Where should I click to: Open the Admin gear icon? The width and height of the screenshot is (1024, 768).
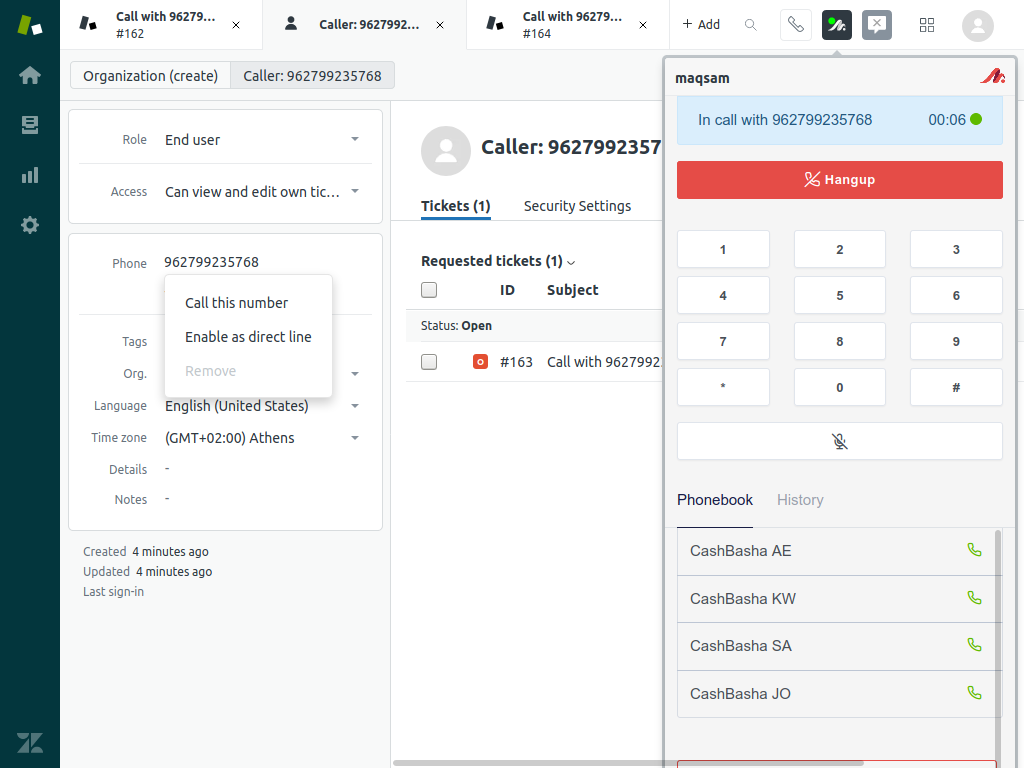pos(30,225)
